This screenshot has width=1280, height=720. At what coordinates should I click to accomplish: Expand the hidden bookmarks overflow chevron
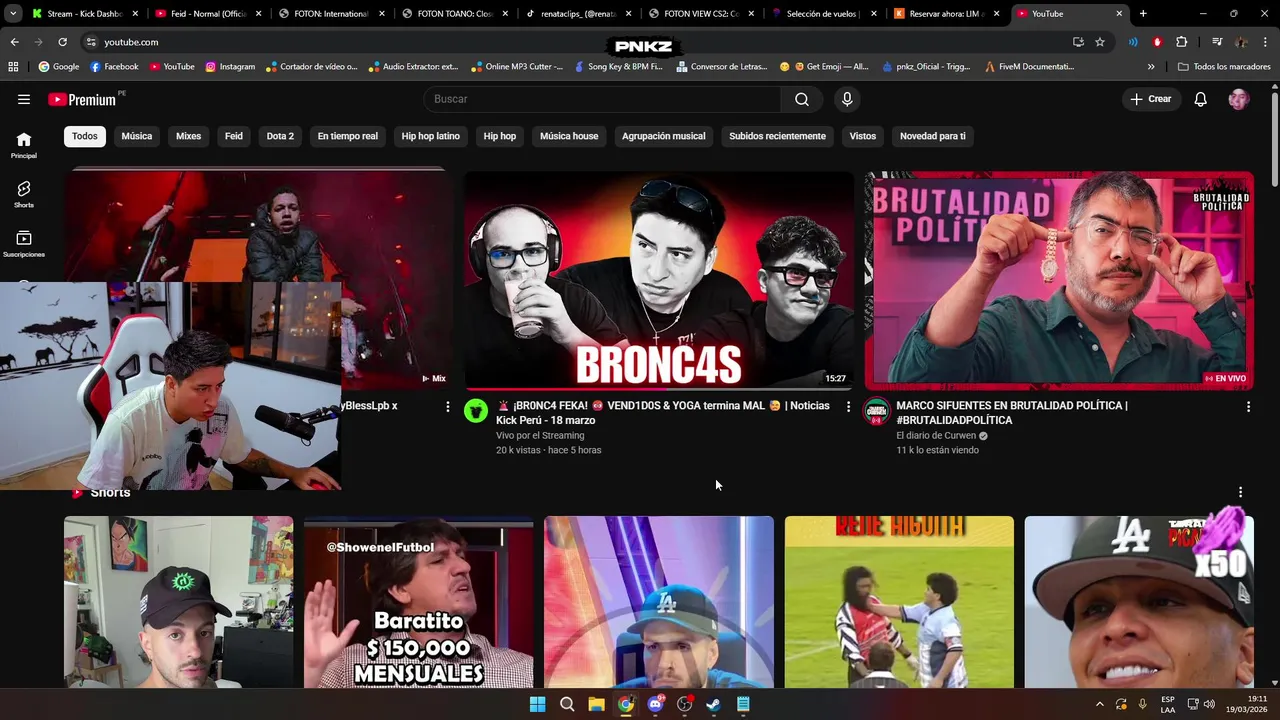(x=1151, y=67)
